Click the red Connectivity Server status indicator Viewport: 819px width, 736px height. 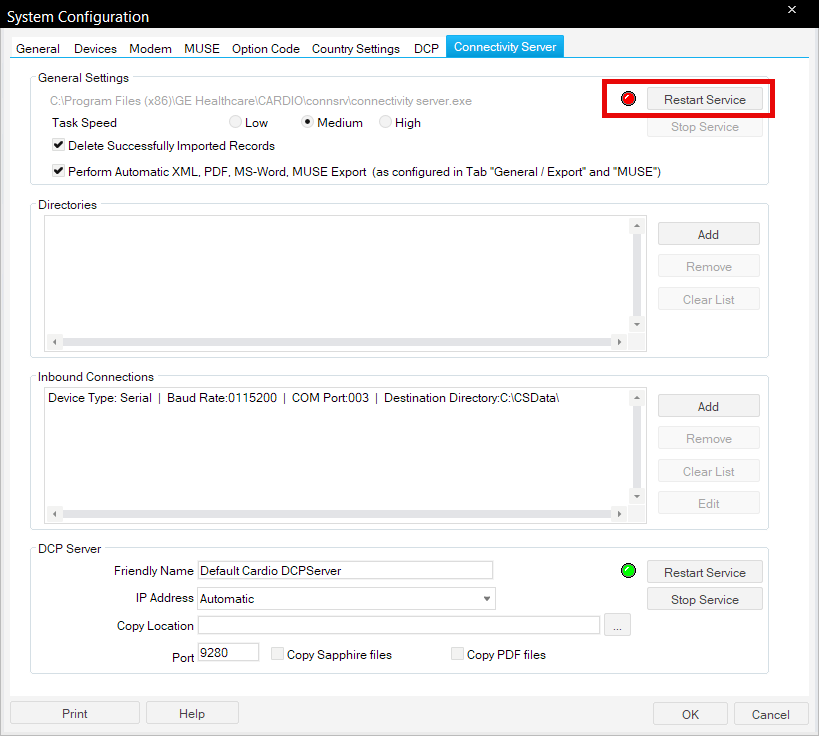628,99
